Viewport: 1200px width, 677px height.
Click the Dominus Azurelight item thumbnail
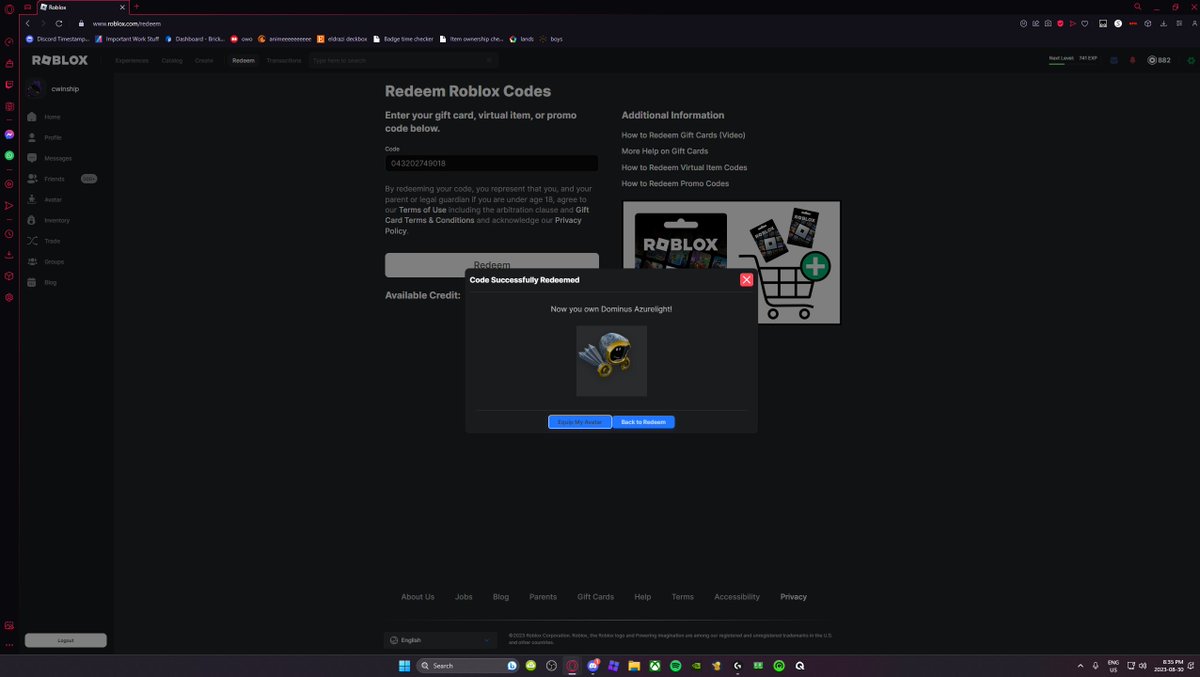coord(611,360)
